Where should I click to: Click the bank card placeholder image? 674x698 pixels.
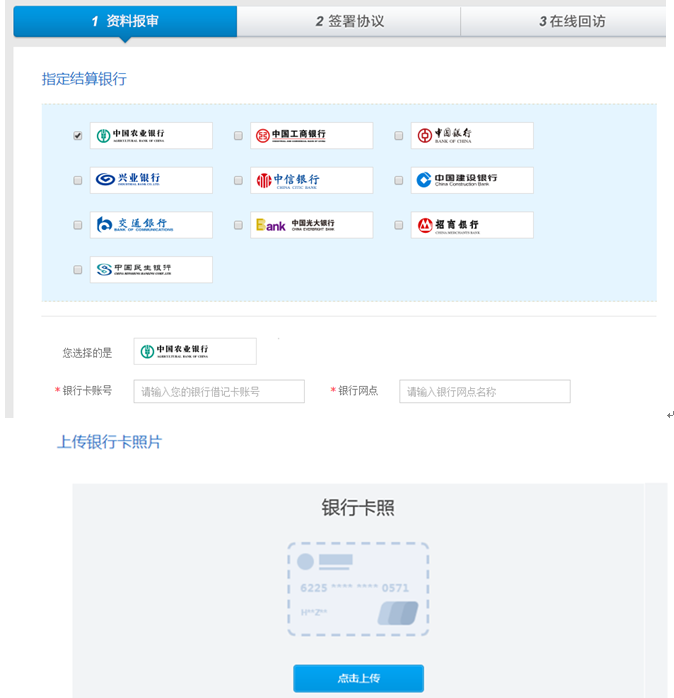tap(358, 589)
